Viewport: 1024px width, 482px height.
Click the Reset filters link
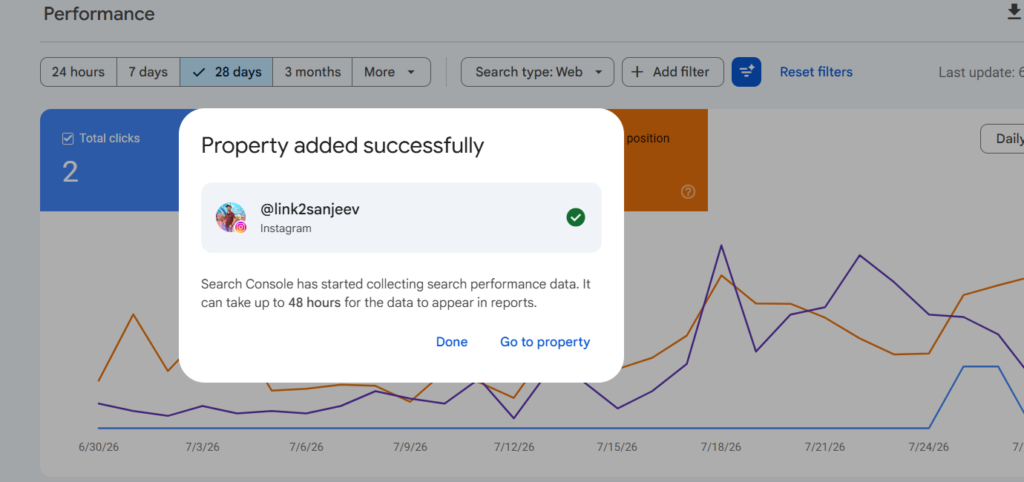point(816,72)
